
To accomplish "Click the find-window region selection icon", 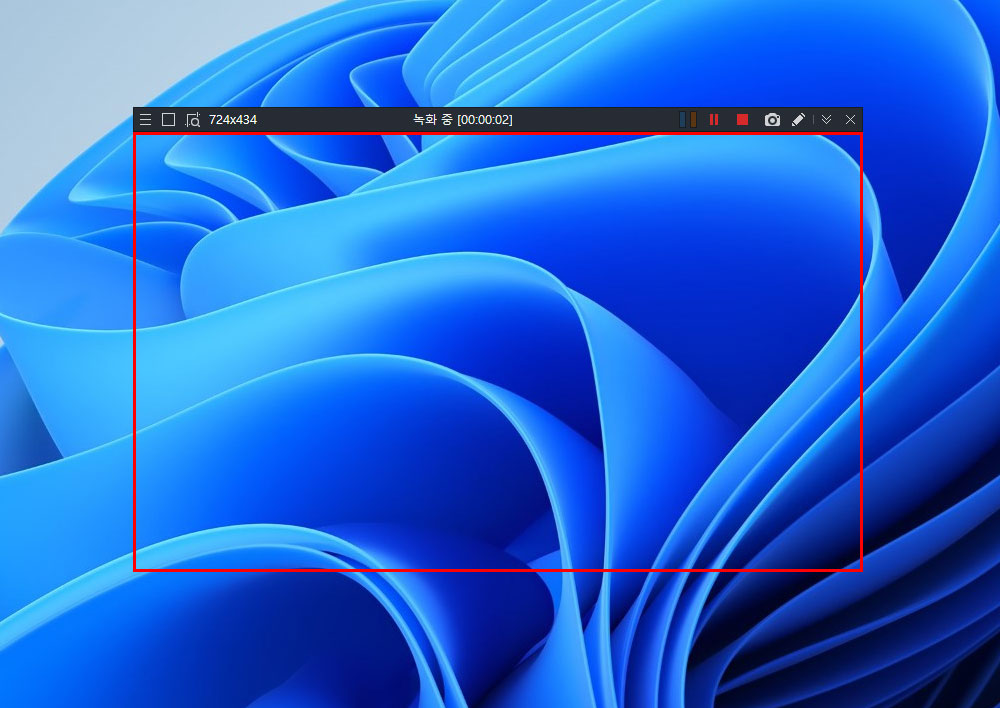I will click(x=193, y=120).
